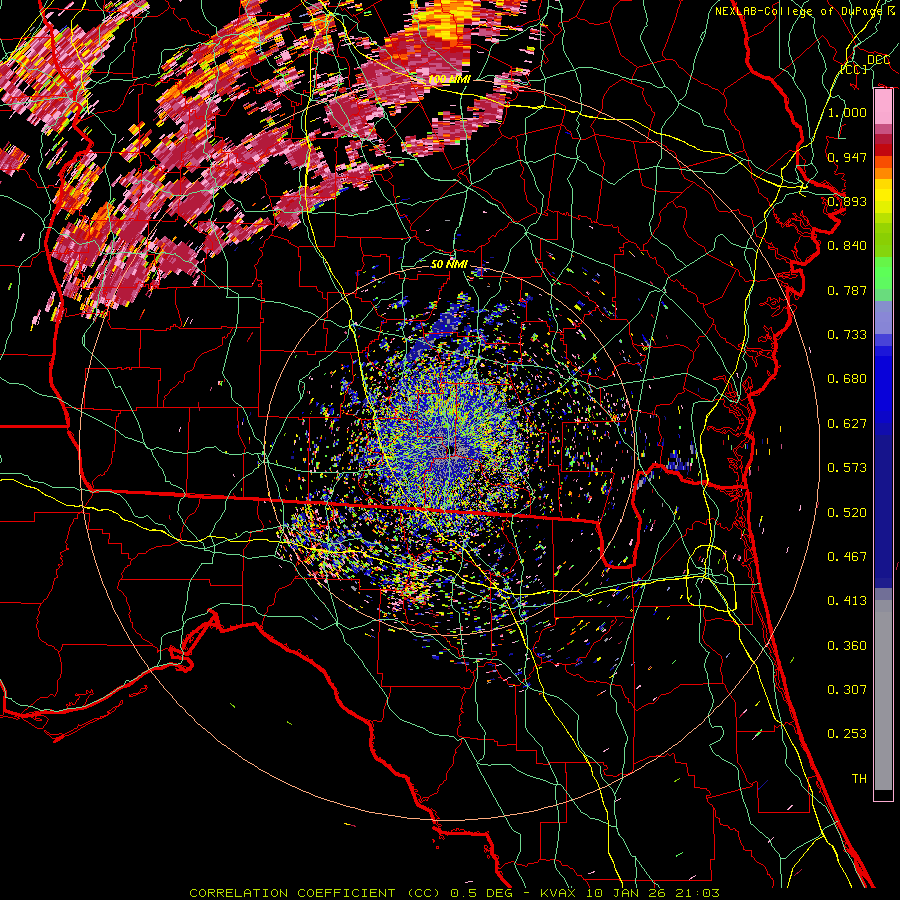Image resolution: width=900 pixels, height=900 pixels.
Task: Click the 21:03 timestamp in caption
Action: 696,893
